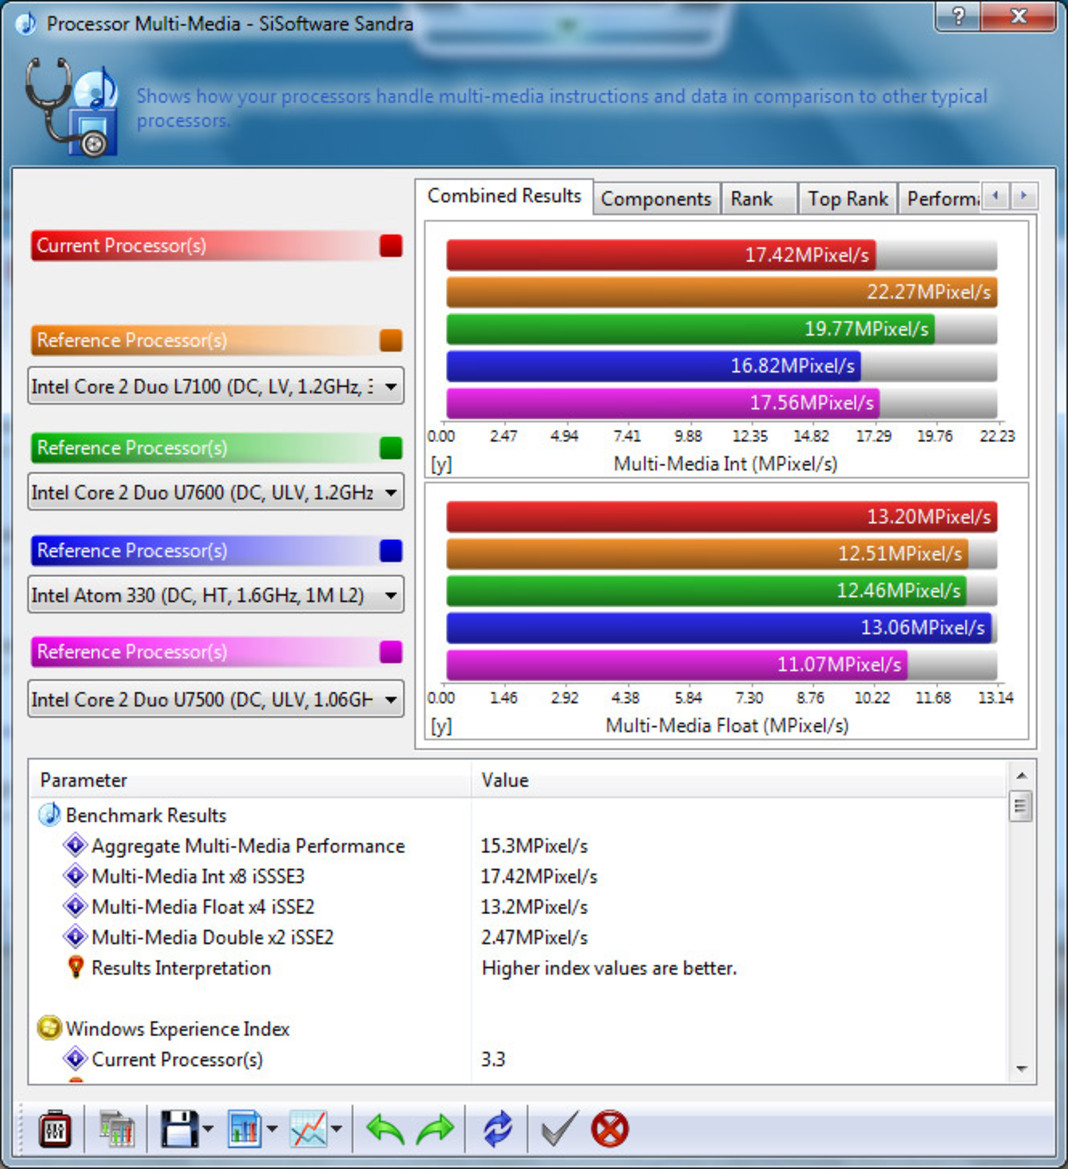
Task: Click the results list scroll up arrow
Action: point(1021,776)
